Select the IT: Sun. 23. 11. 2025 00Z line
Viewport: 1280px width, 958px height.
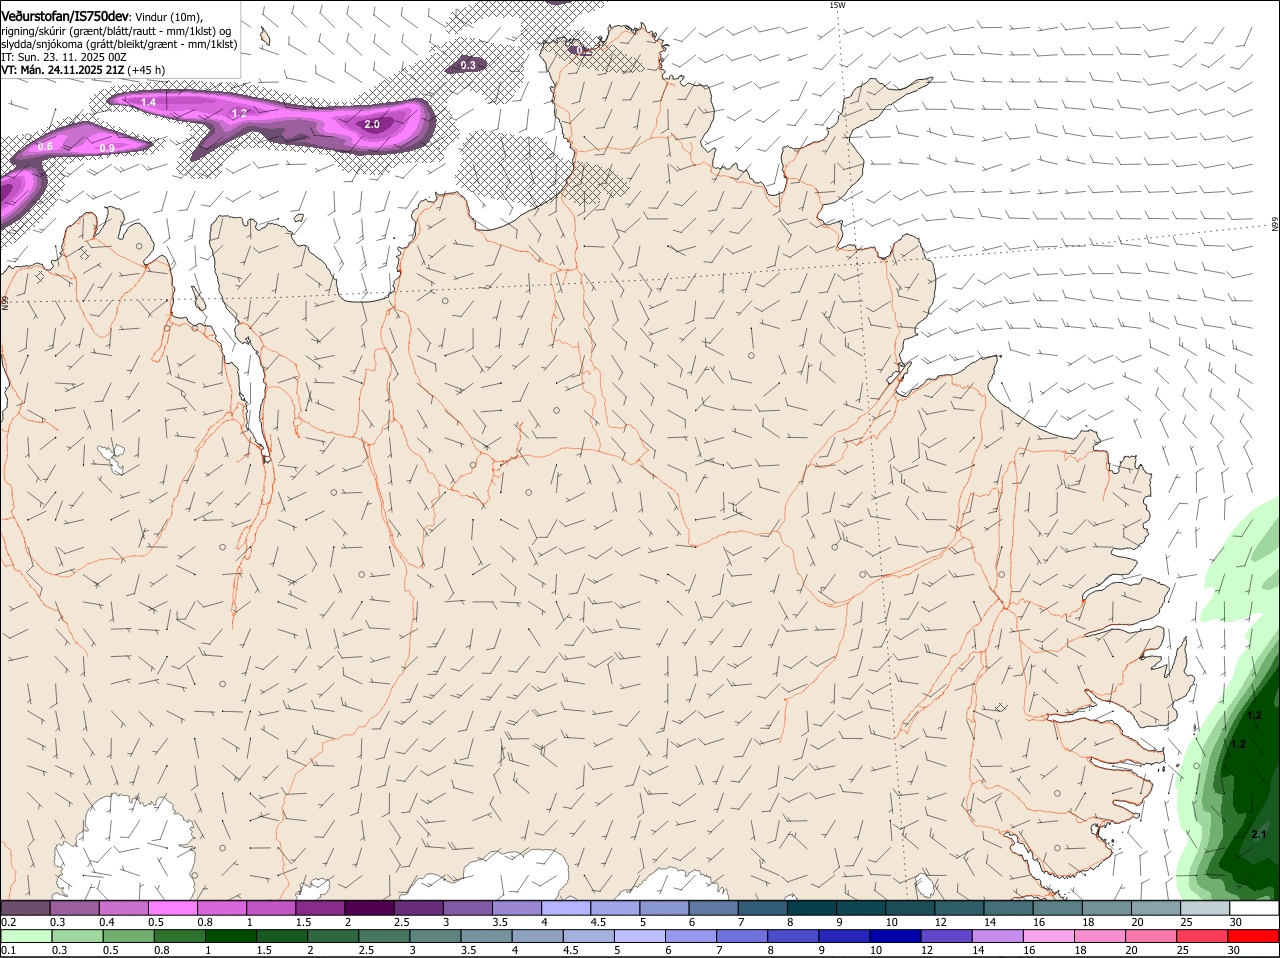pyautogui.click(x=64, y=57)
